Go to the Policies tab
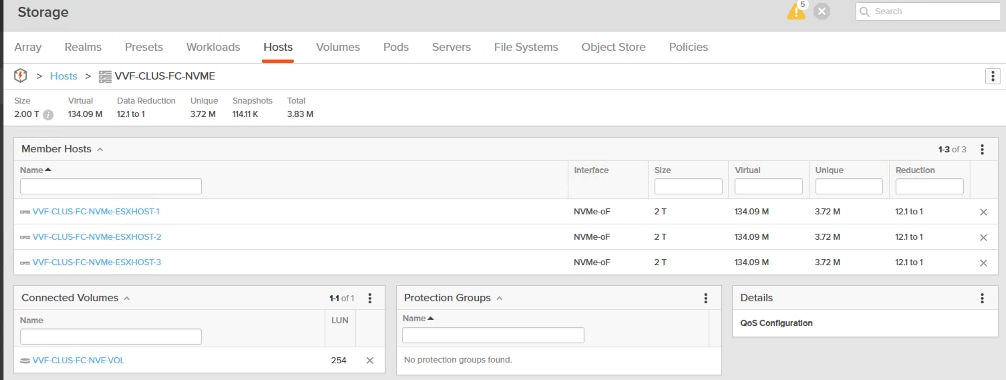Screen dimensions: 1006x380 [688, 47]
